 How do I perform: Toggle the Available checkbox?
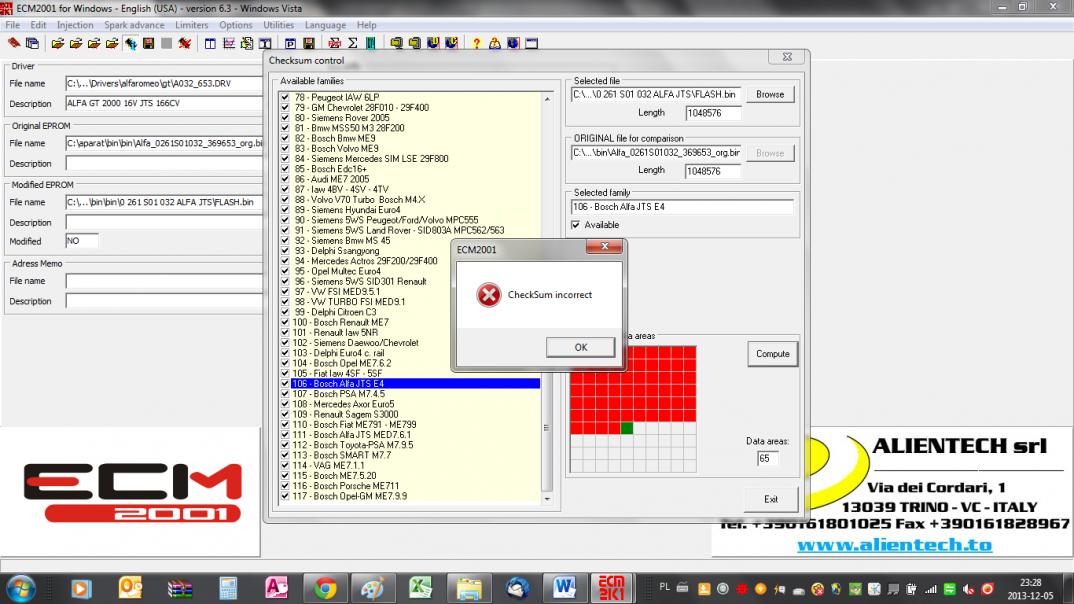tap(576, 225)
